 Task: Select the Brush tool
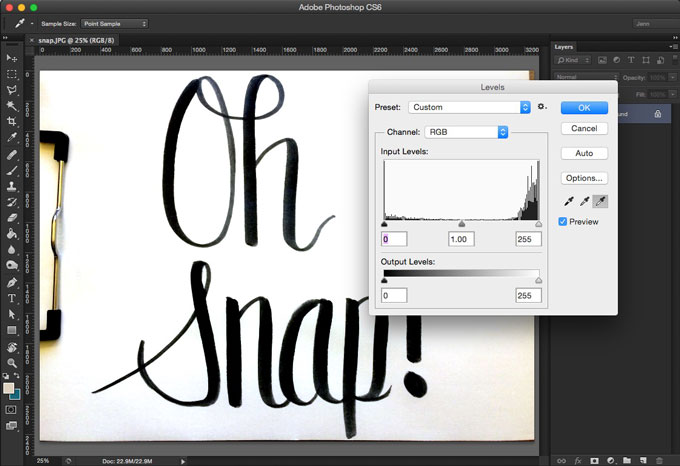pyautogui.click(x=12, y=170)
